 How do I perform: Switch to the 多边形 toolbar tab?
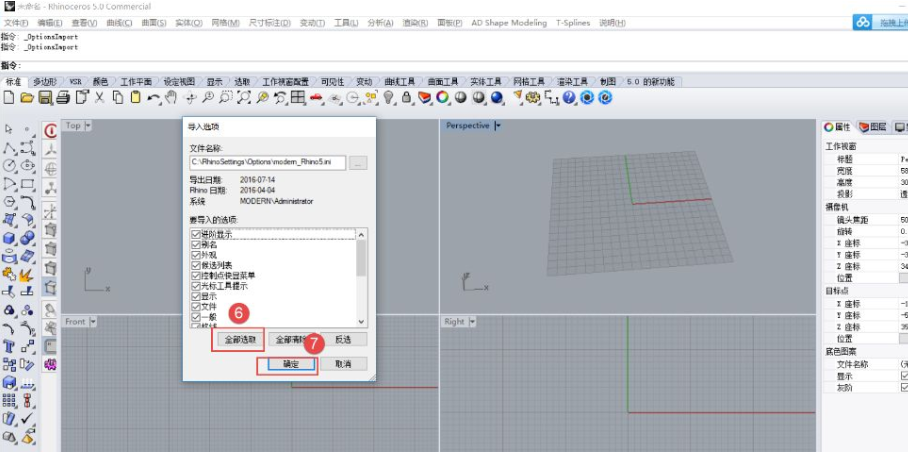click(45, 82)
